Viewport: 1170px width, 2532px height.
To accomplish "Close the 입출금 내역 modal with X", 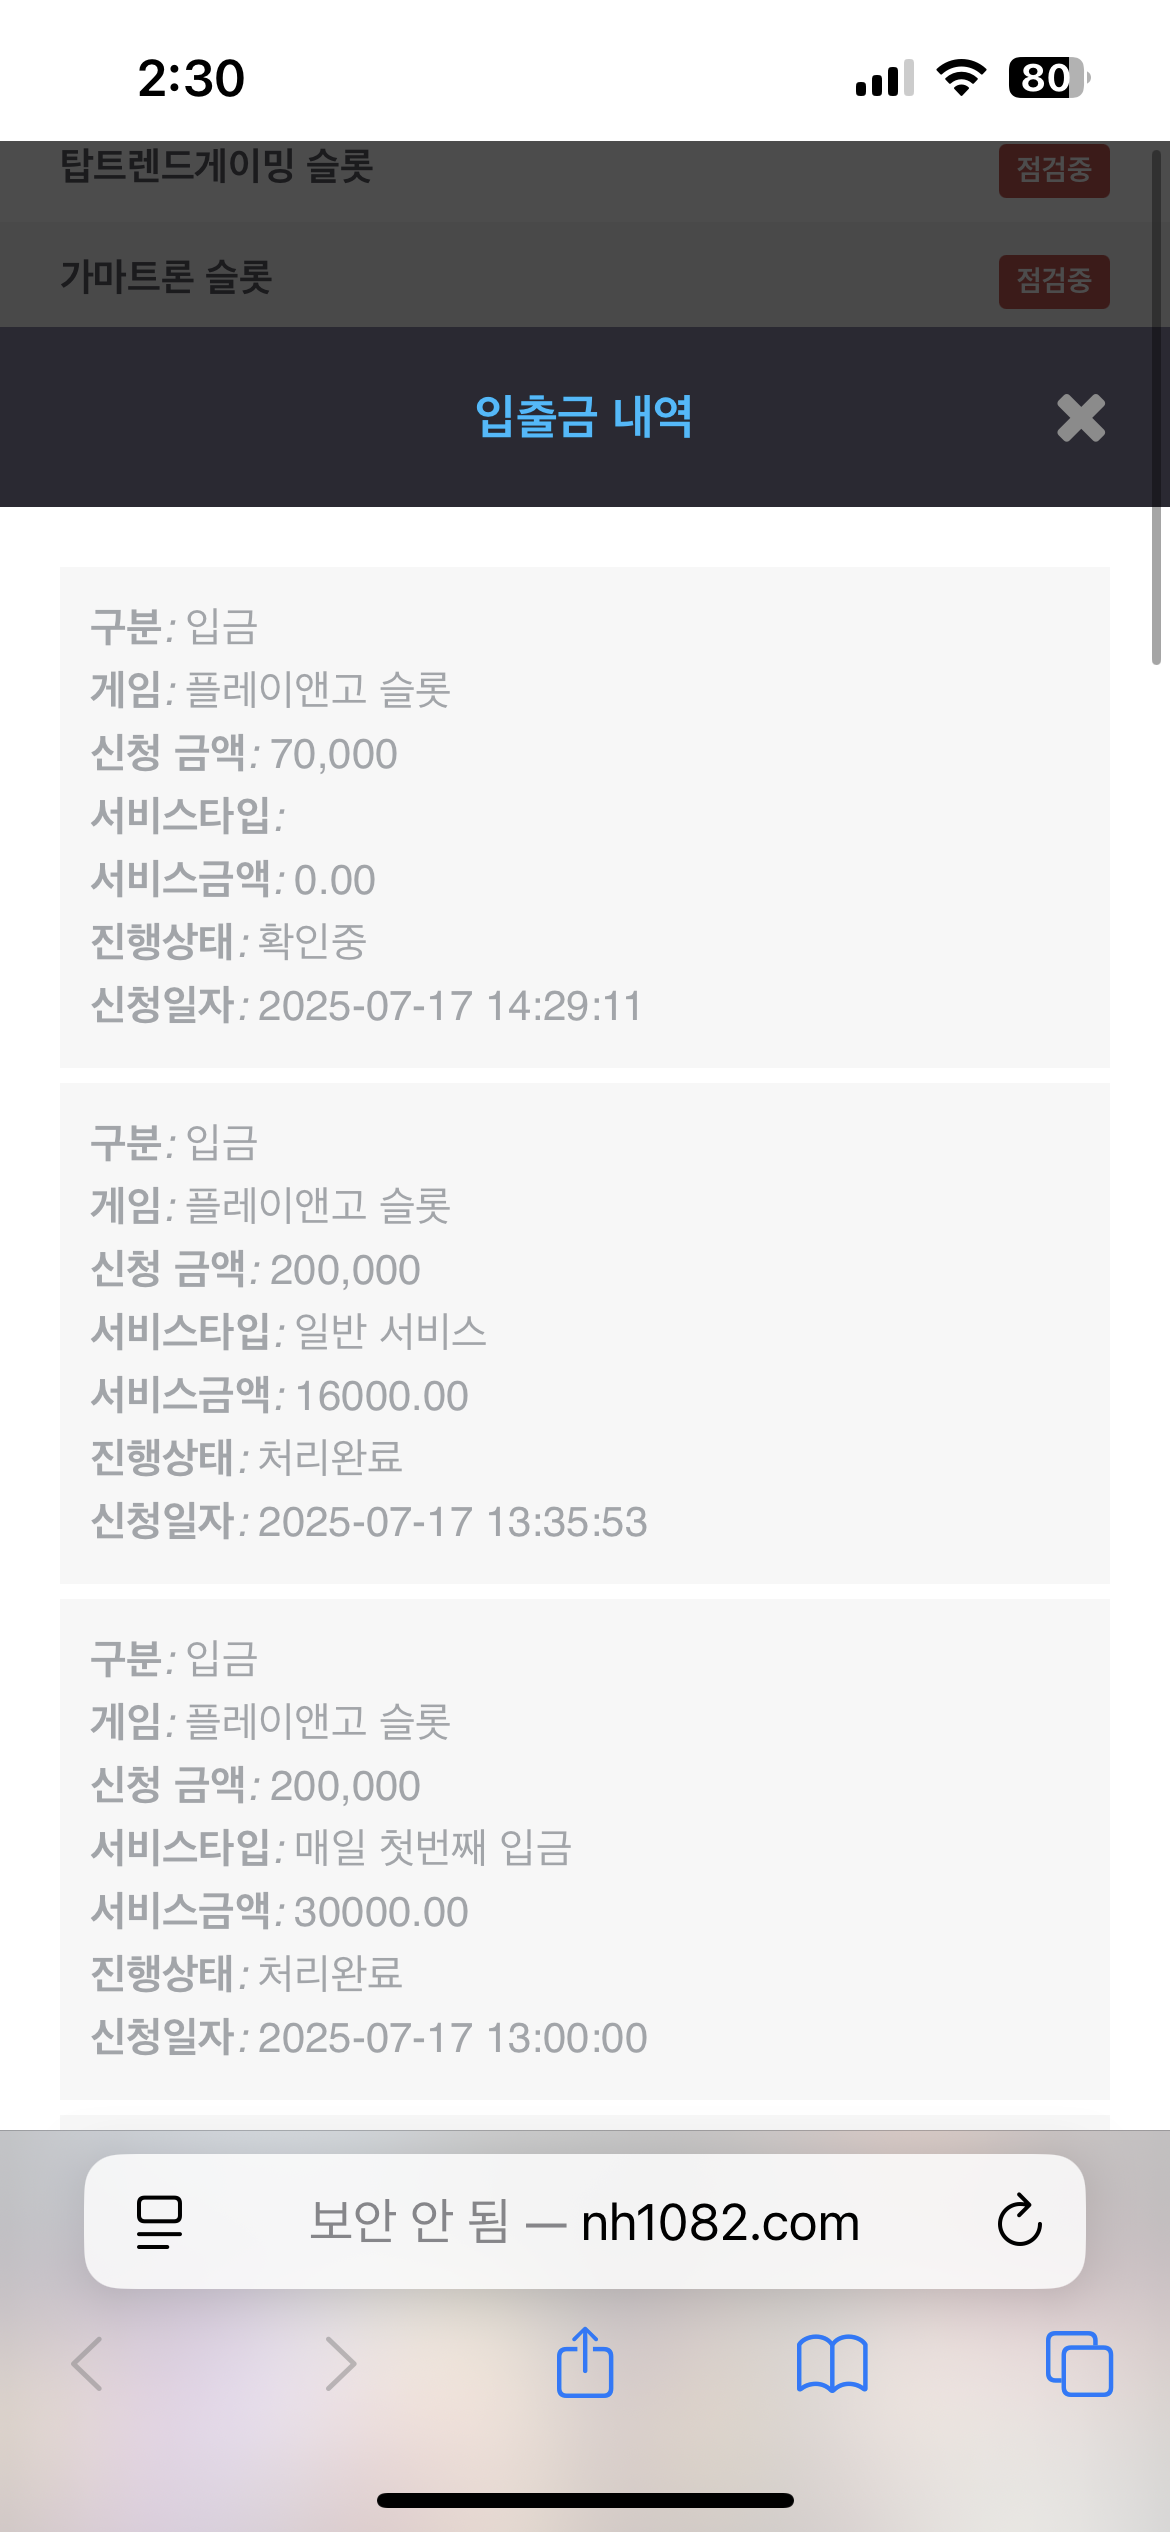I will 1080,418.
